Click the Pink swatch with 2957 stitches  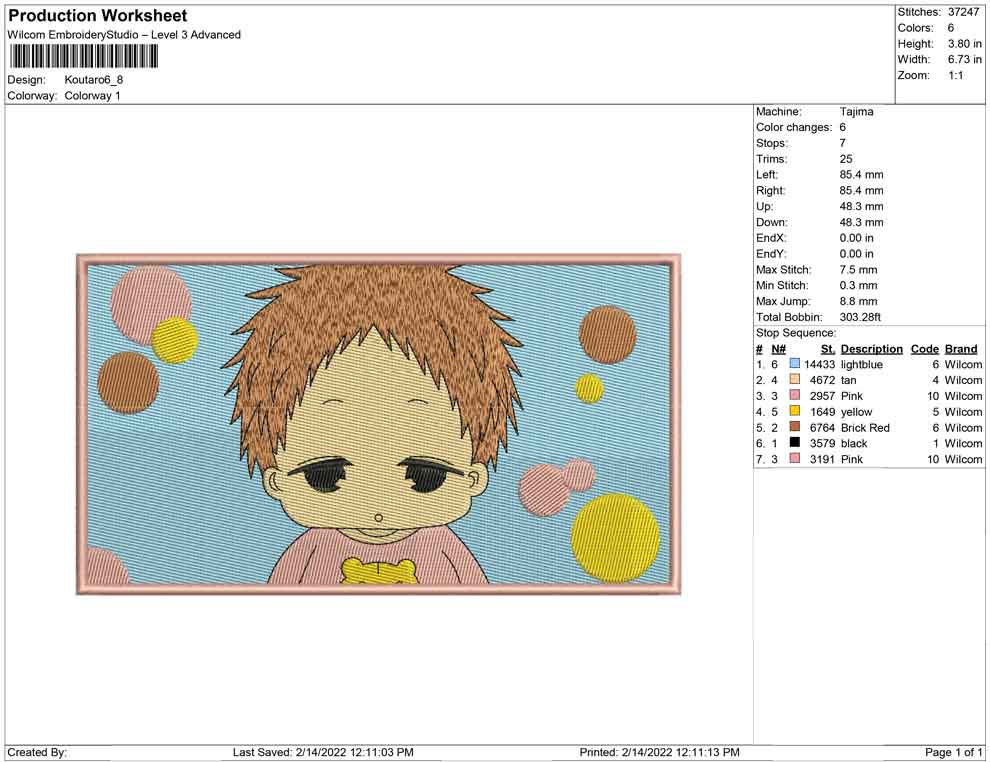794,395
